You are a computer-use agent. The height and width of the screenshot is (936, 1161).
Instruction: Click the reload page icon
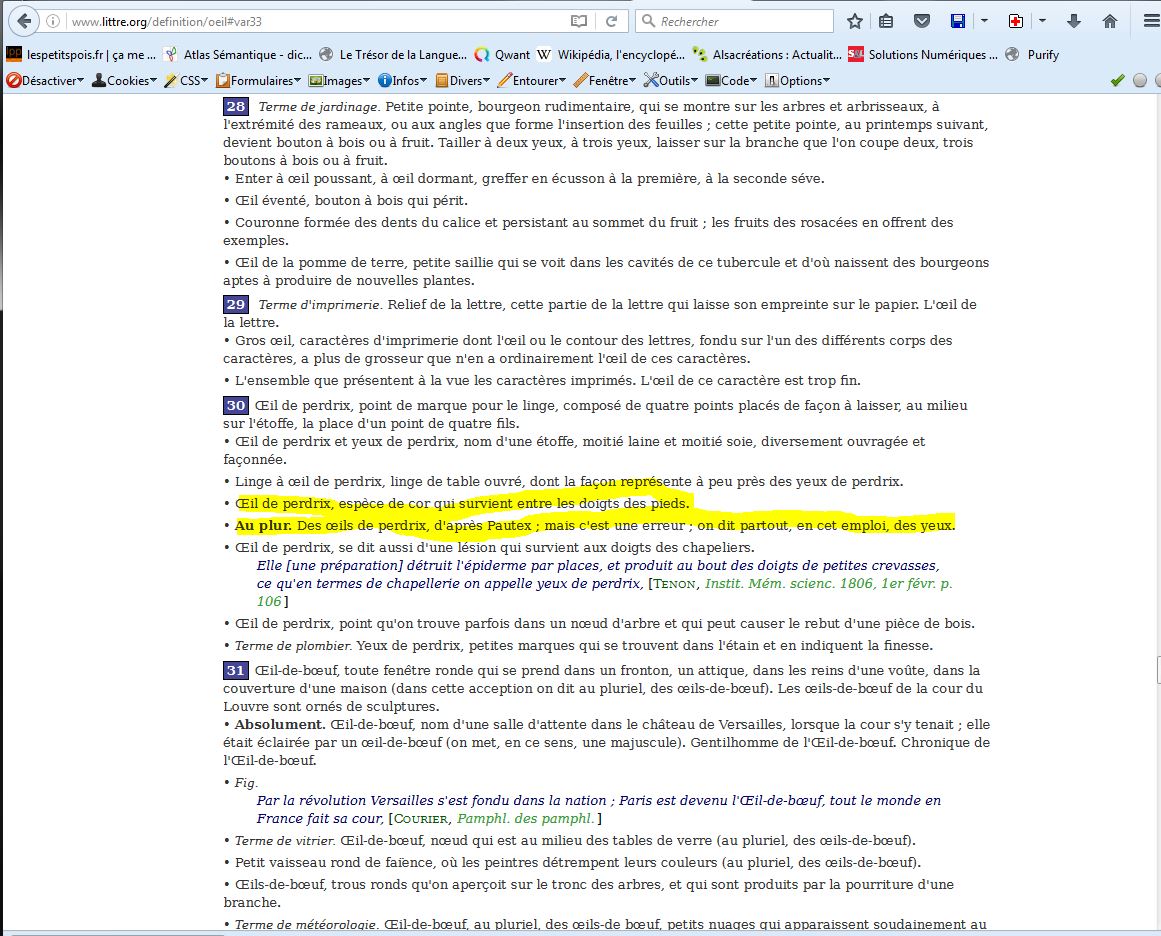pos(610,21)
